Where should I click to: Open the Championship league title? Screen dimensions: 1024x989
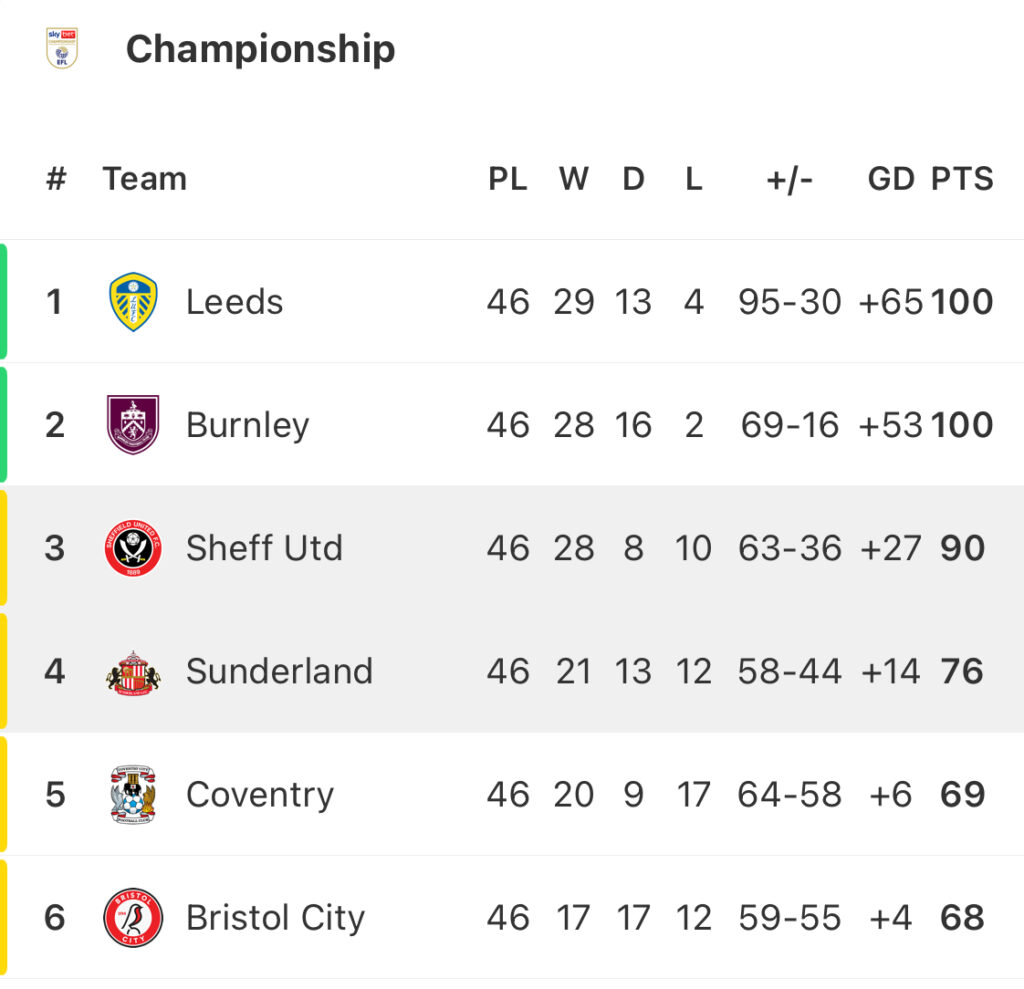[x=261, y=49]
